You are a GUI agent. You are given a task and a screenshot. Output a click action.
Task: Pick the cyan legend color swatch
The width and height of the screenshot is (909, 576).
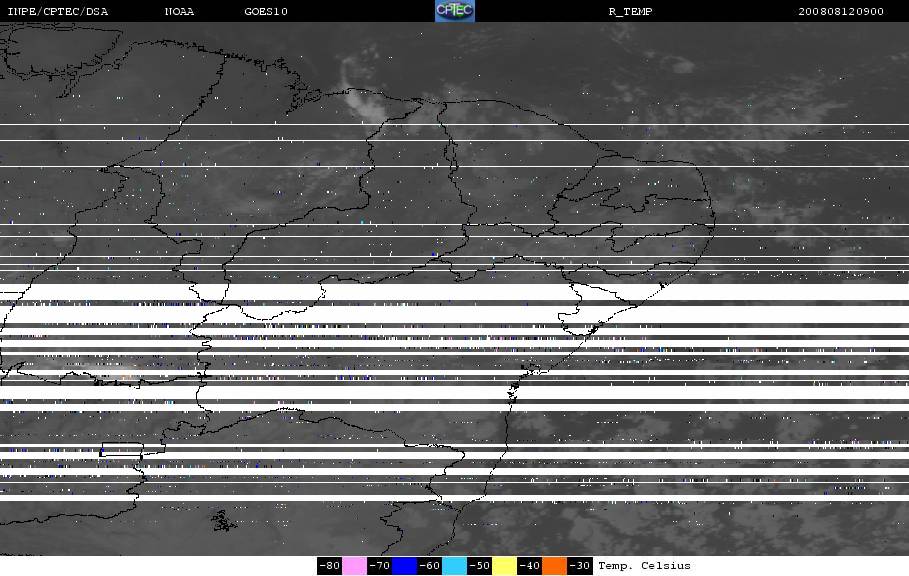coord(454,566)
